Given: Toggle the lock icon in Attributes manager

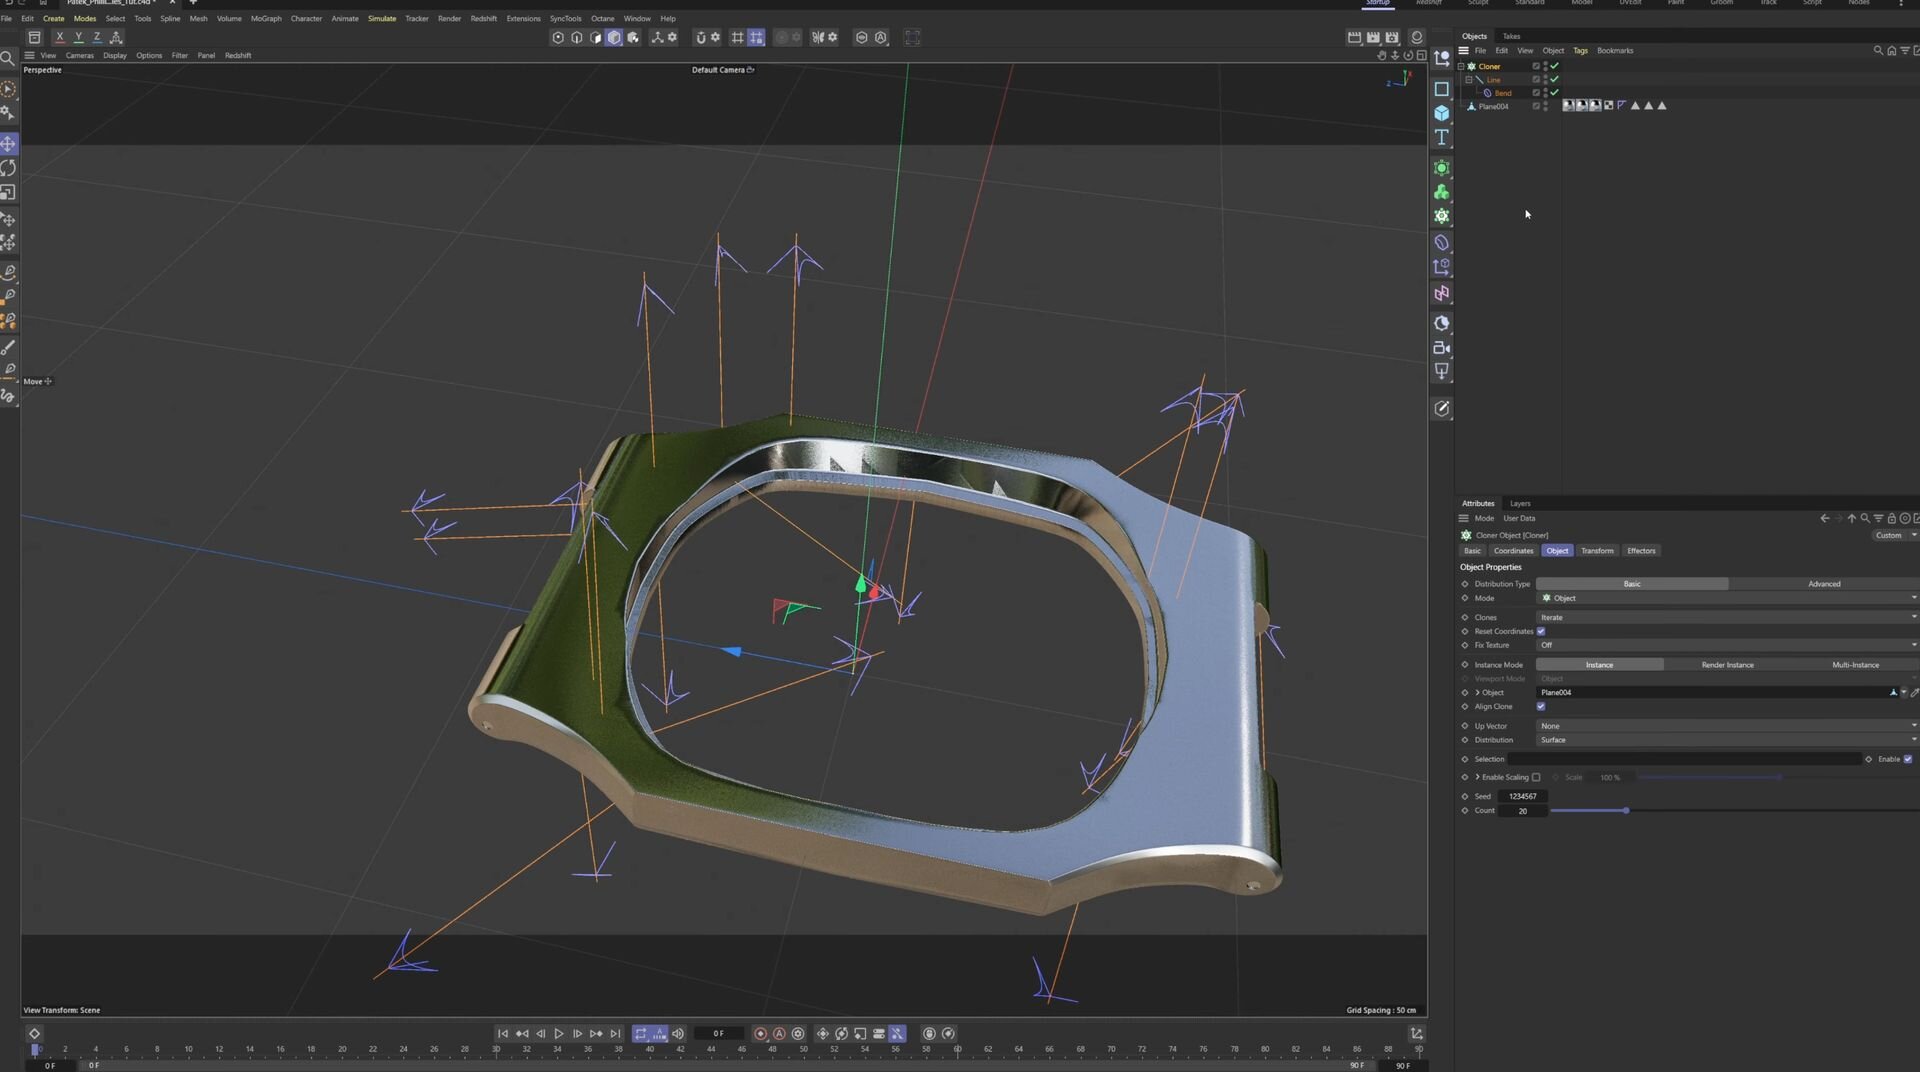Looking at the screenshot, I should pyautogui.click(x=1891, y=518).
